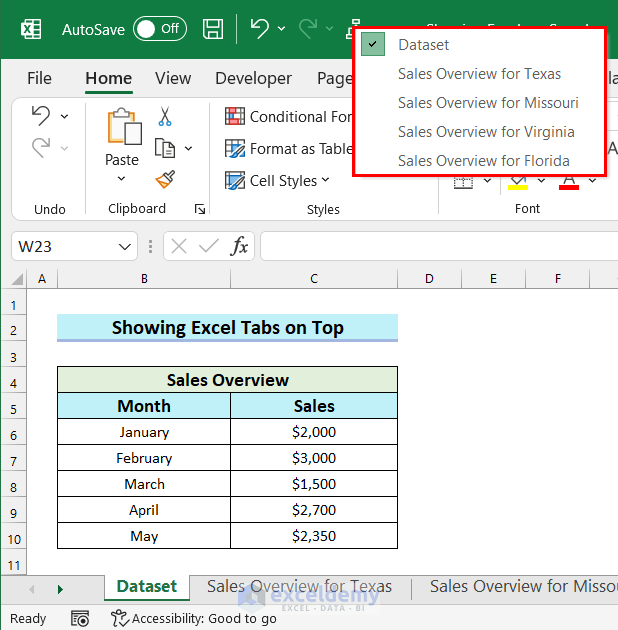The image size is (618, 630).
Task: Click the formula bar input field
Action: [x=439, y=246]
